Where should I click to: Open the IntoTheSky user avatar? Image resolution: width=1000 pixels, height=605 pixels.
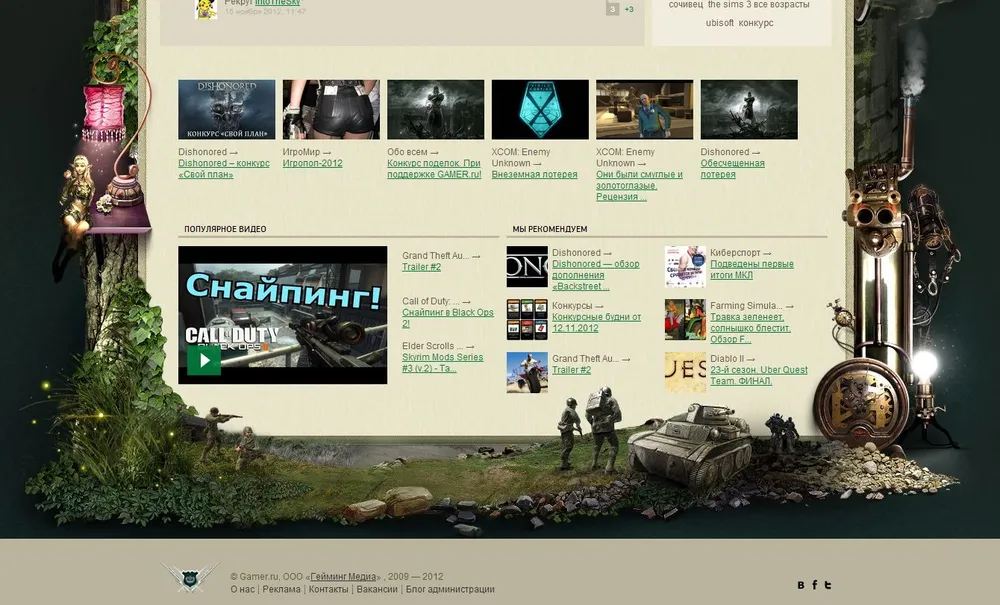click(206, 9)
